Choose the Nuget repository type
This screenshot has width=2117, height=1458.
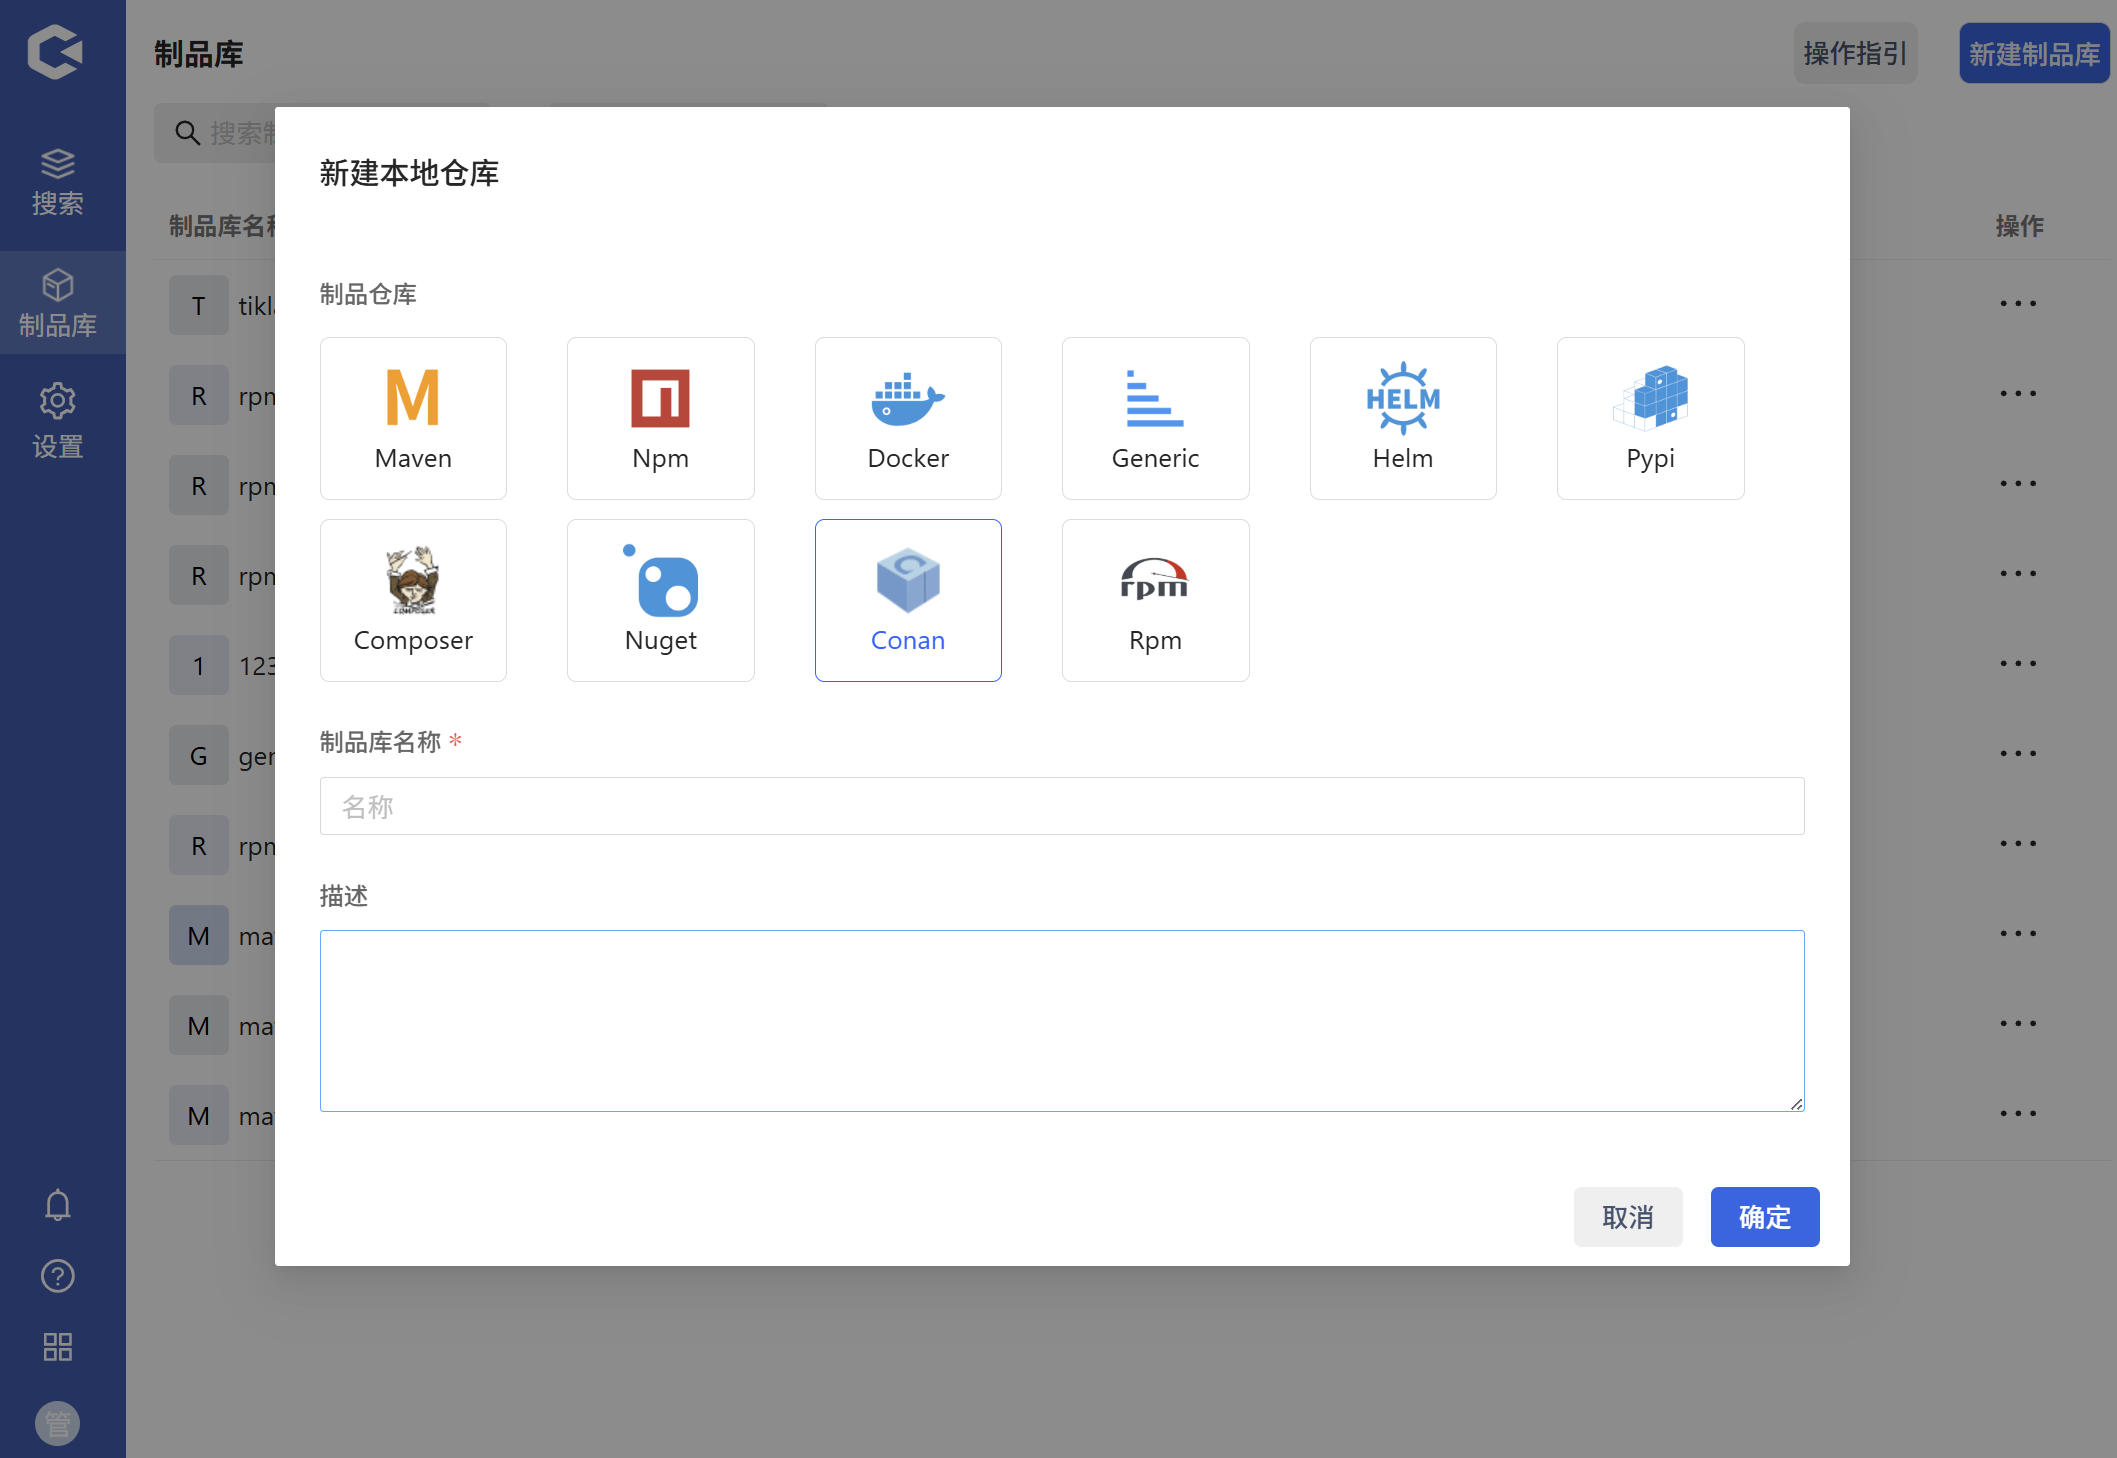tap(660, 600)
